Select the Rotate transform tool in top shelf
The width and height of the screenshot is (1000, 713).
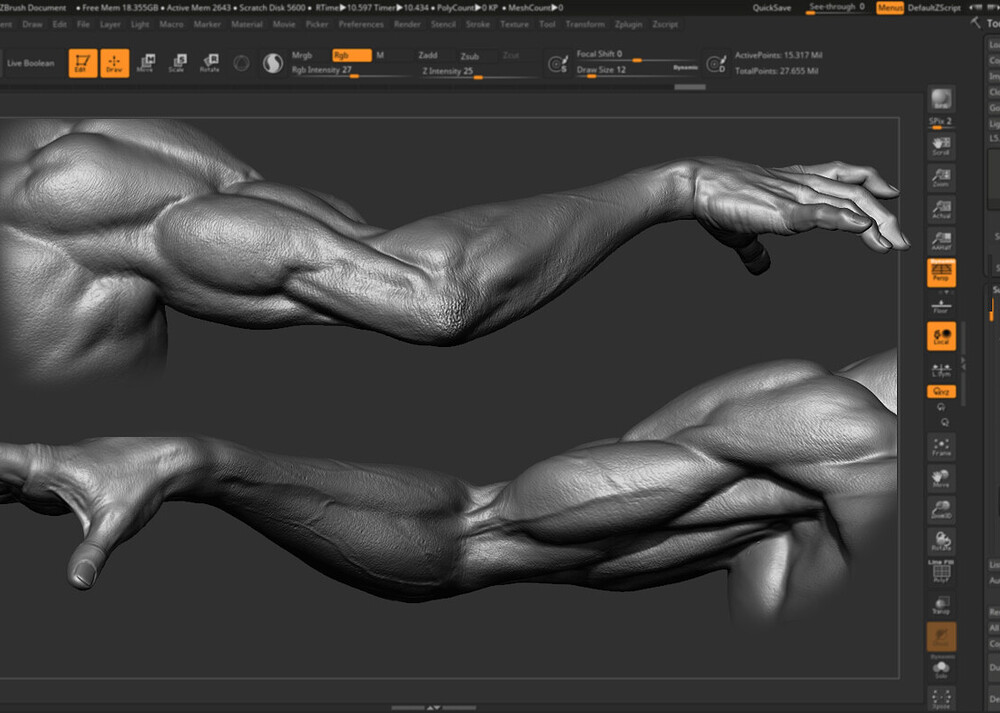[210, 63]
